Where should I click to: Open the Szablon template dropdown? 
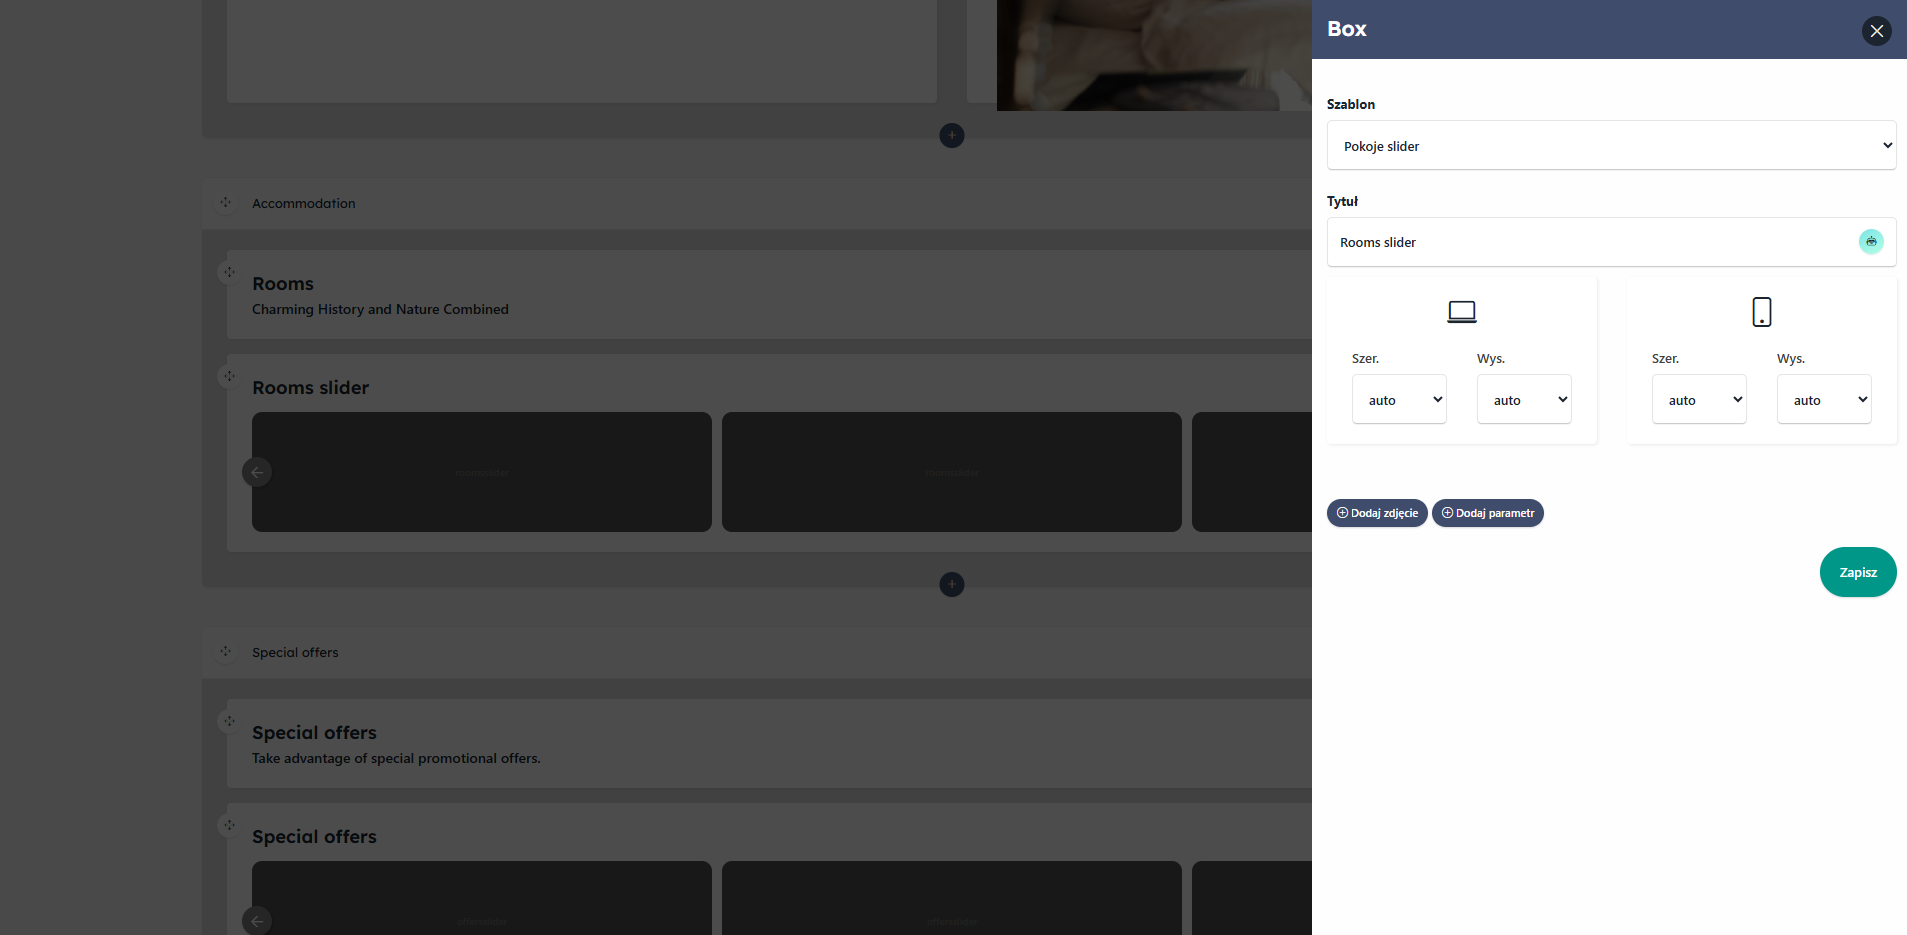pyautogui.click(x=1610, y=146)
